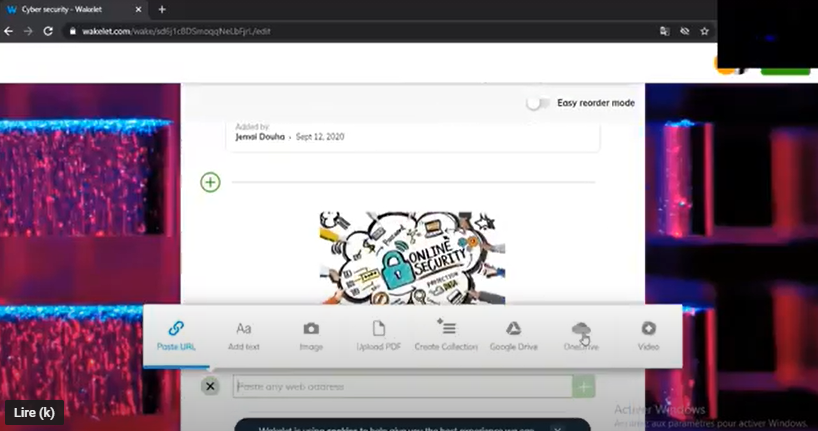Click the author name Jemai Douha

[x=260, y=137]
